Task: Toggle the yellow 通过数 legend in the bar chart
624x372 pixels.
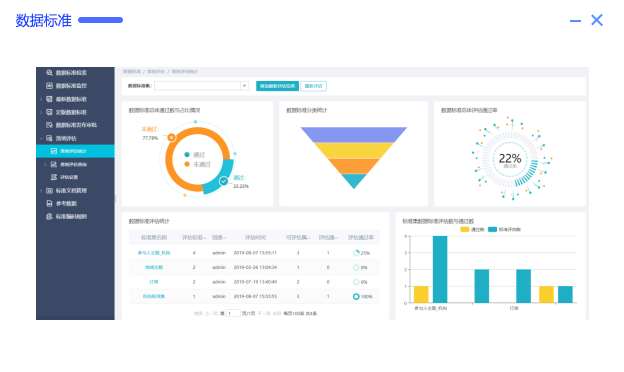Action: point(472,230)
